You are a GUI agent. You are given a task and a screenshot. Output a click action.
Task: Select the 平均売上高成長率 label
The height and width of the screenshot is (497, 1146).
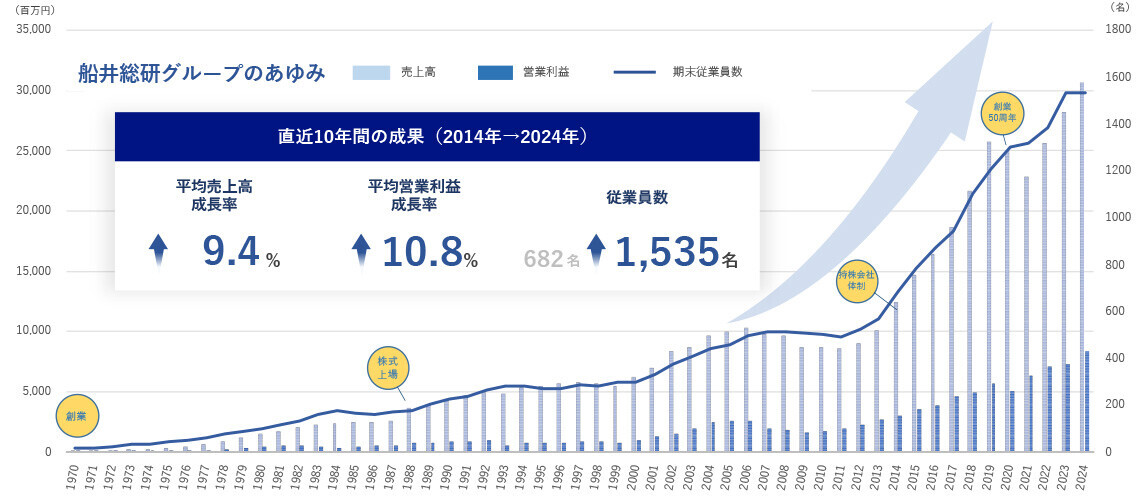click(214, 195)
